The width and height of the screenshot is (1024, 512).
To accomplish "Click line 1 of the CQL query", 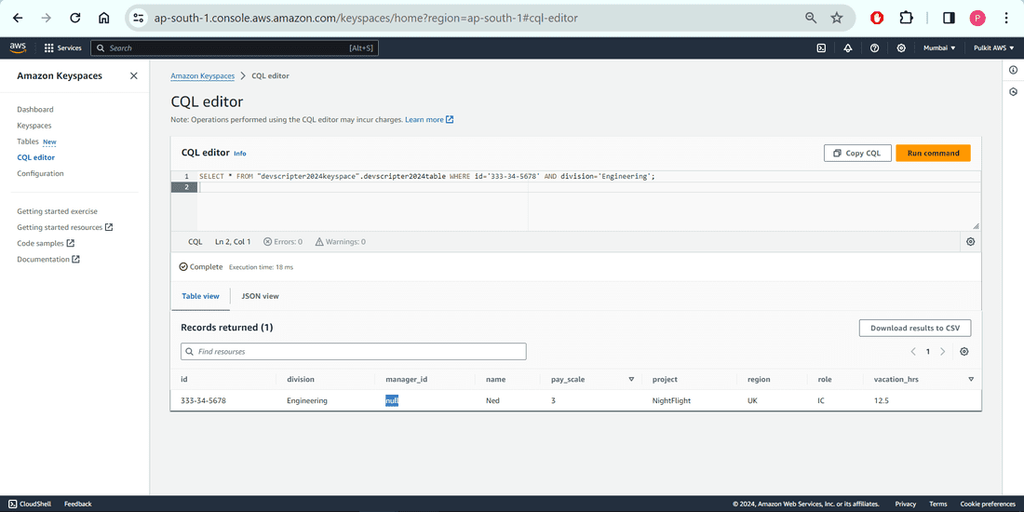I will 426,176.
